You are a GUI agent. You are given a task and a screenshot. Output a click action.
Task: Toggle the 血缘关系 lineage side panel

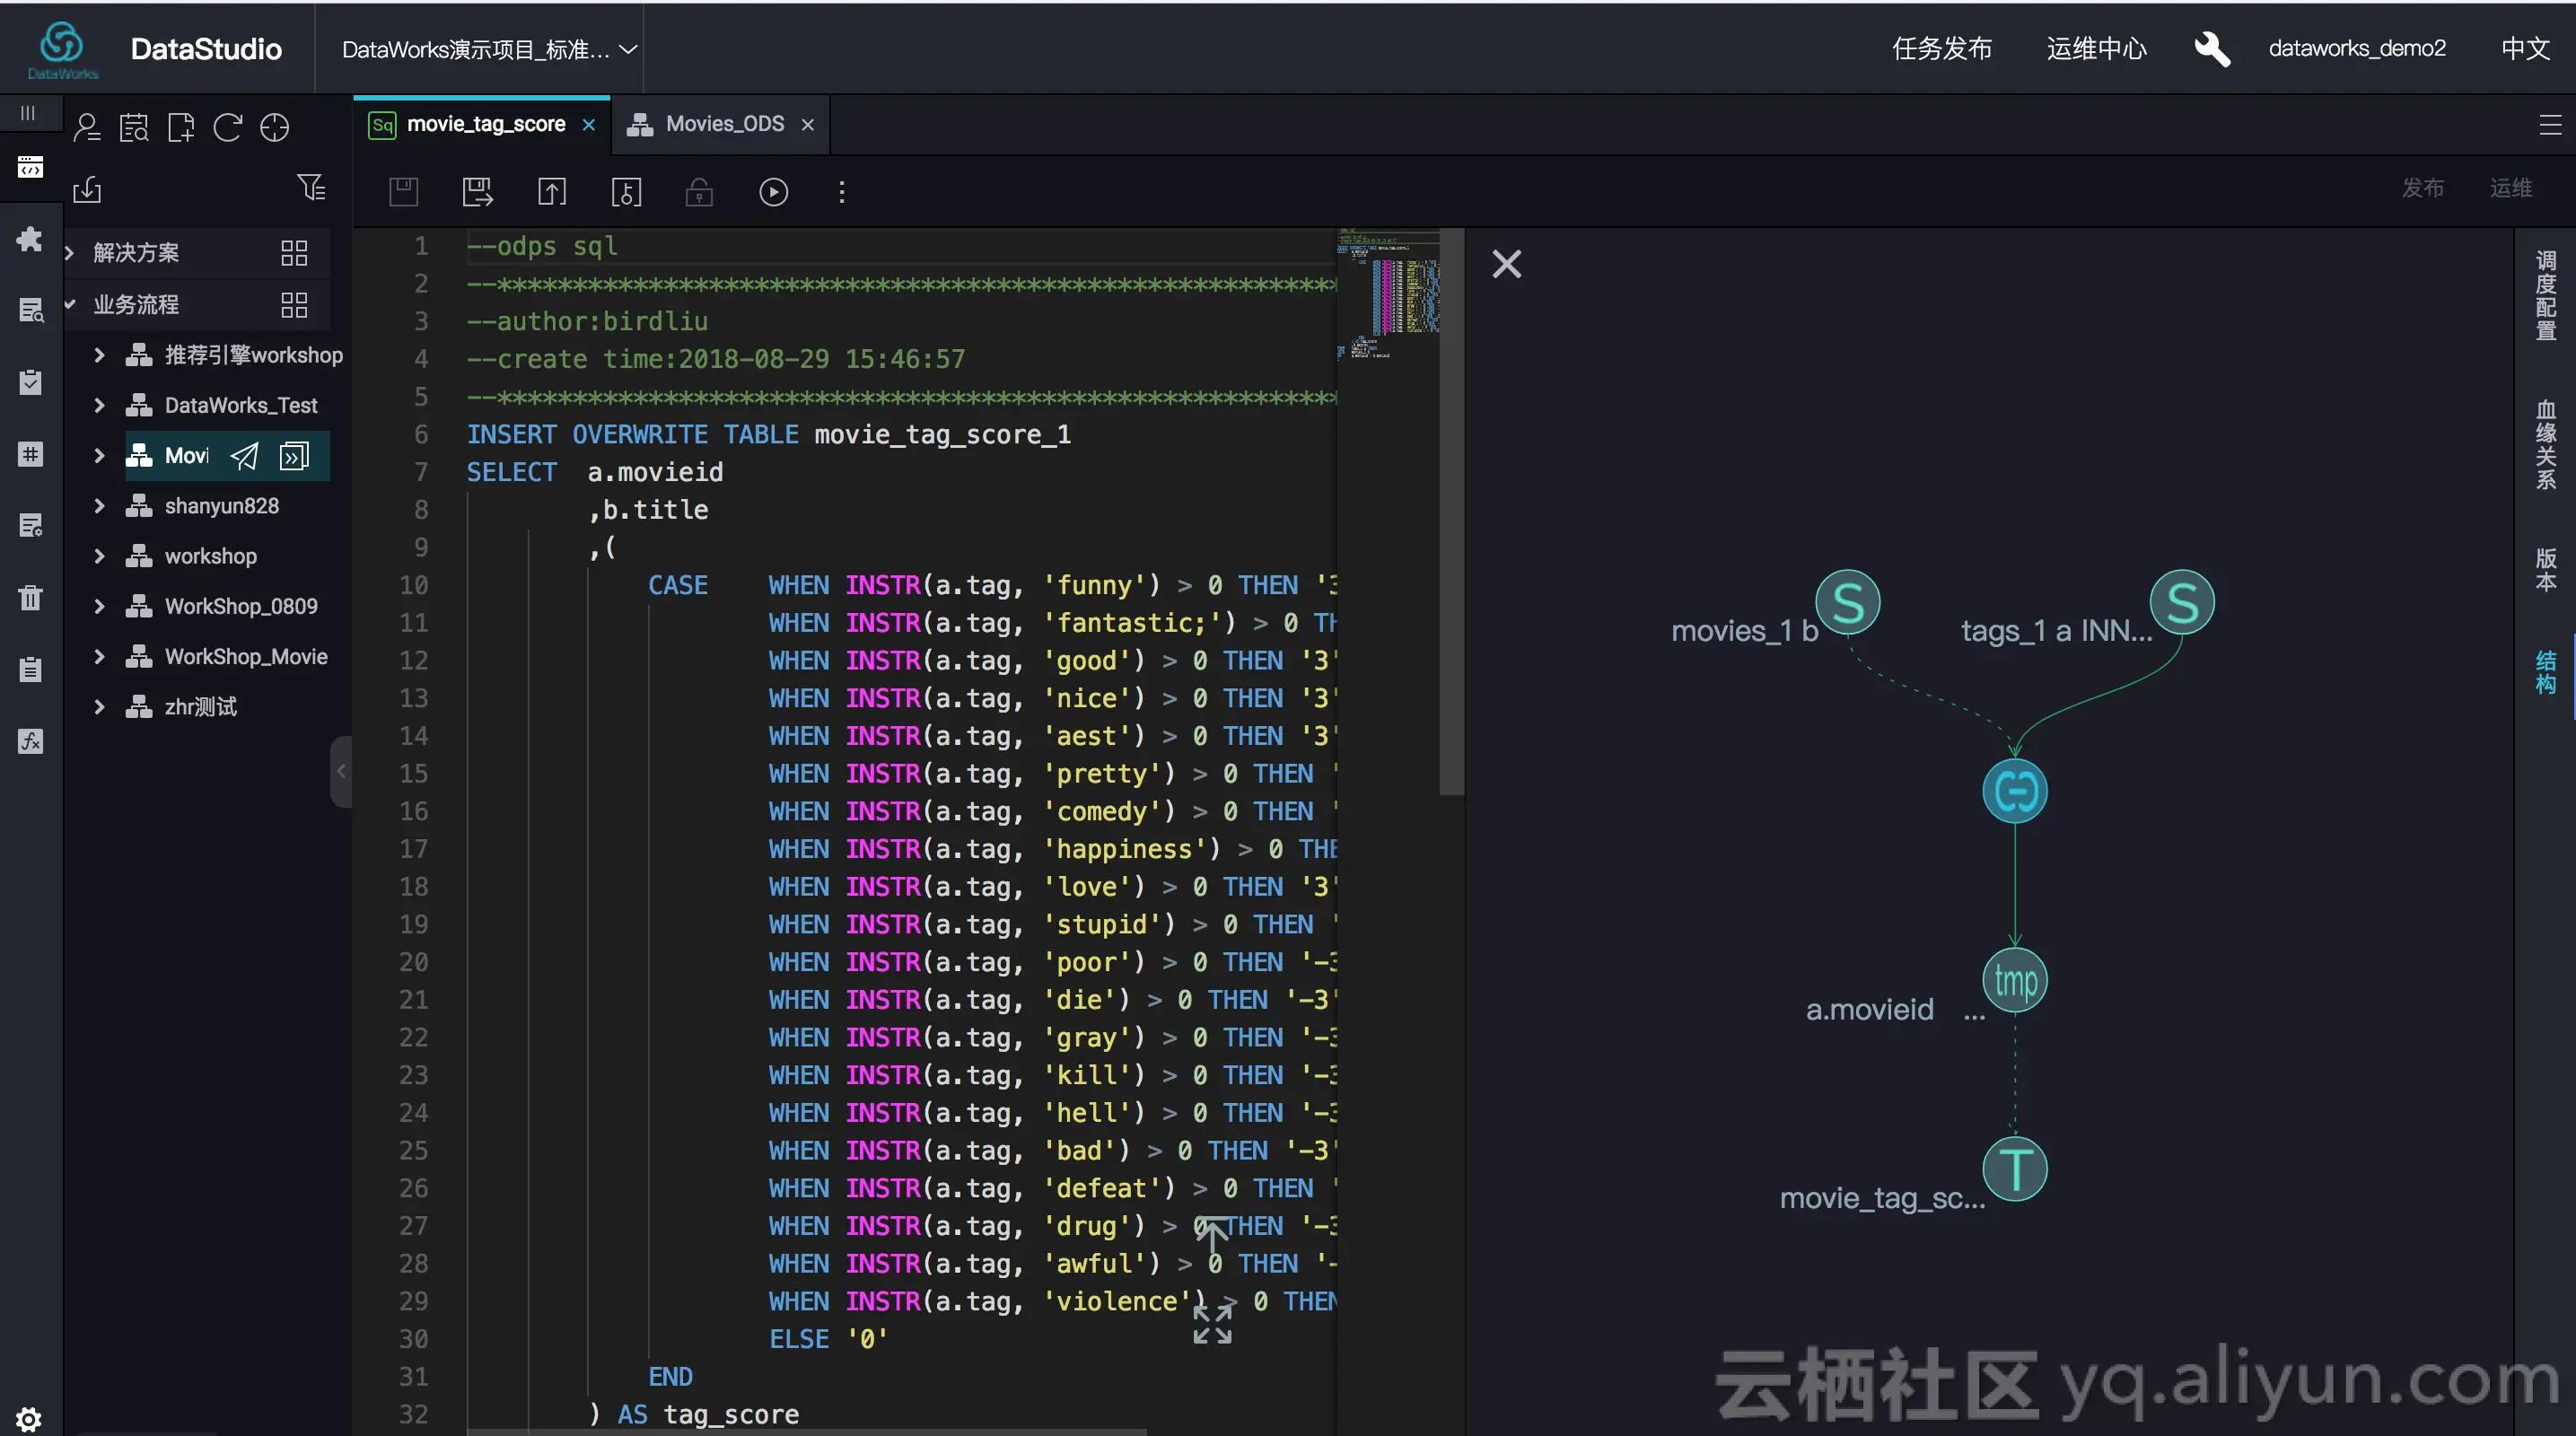(2545, 444)
